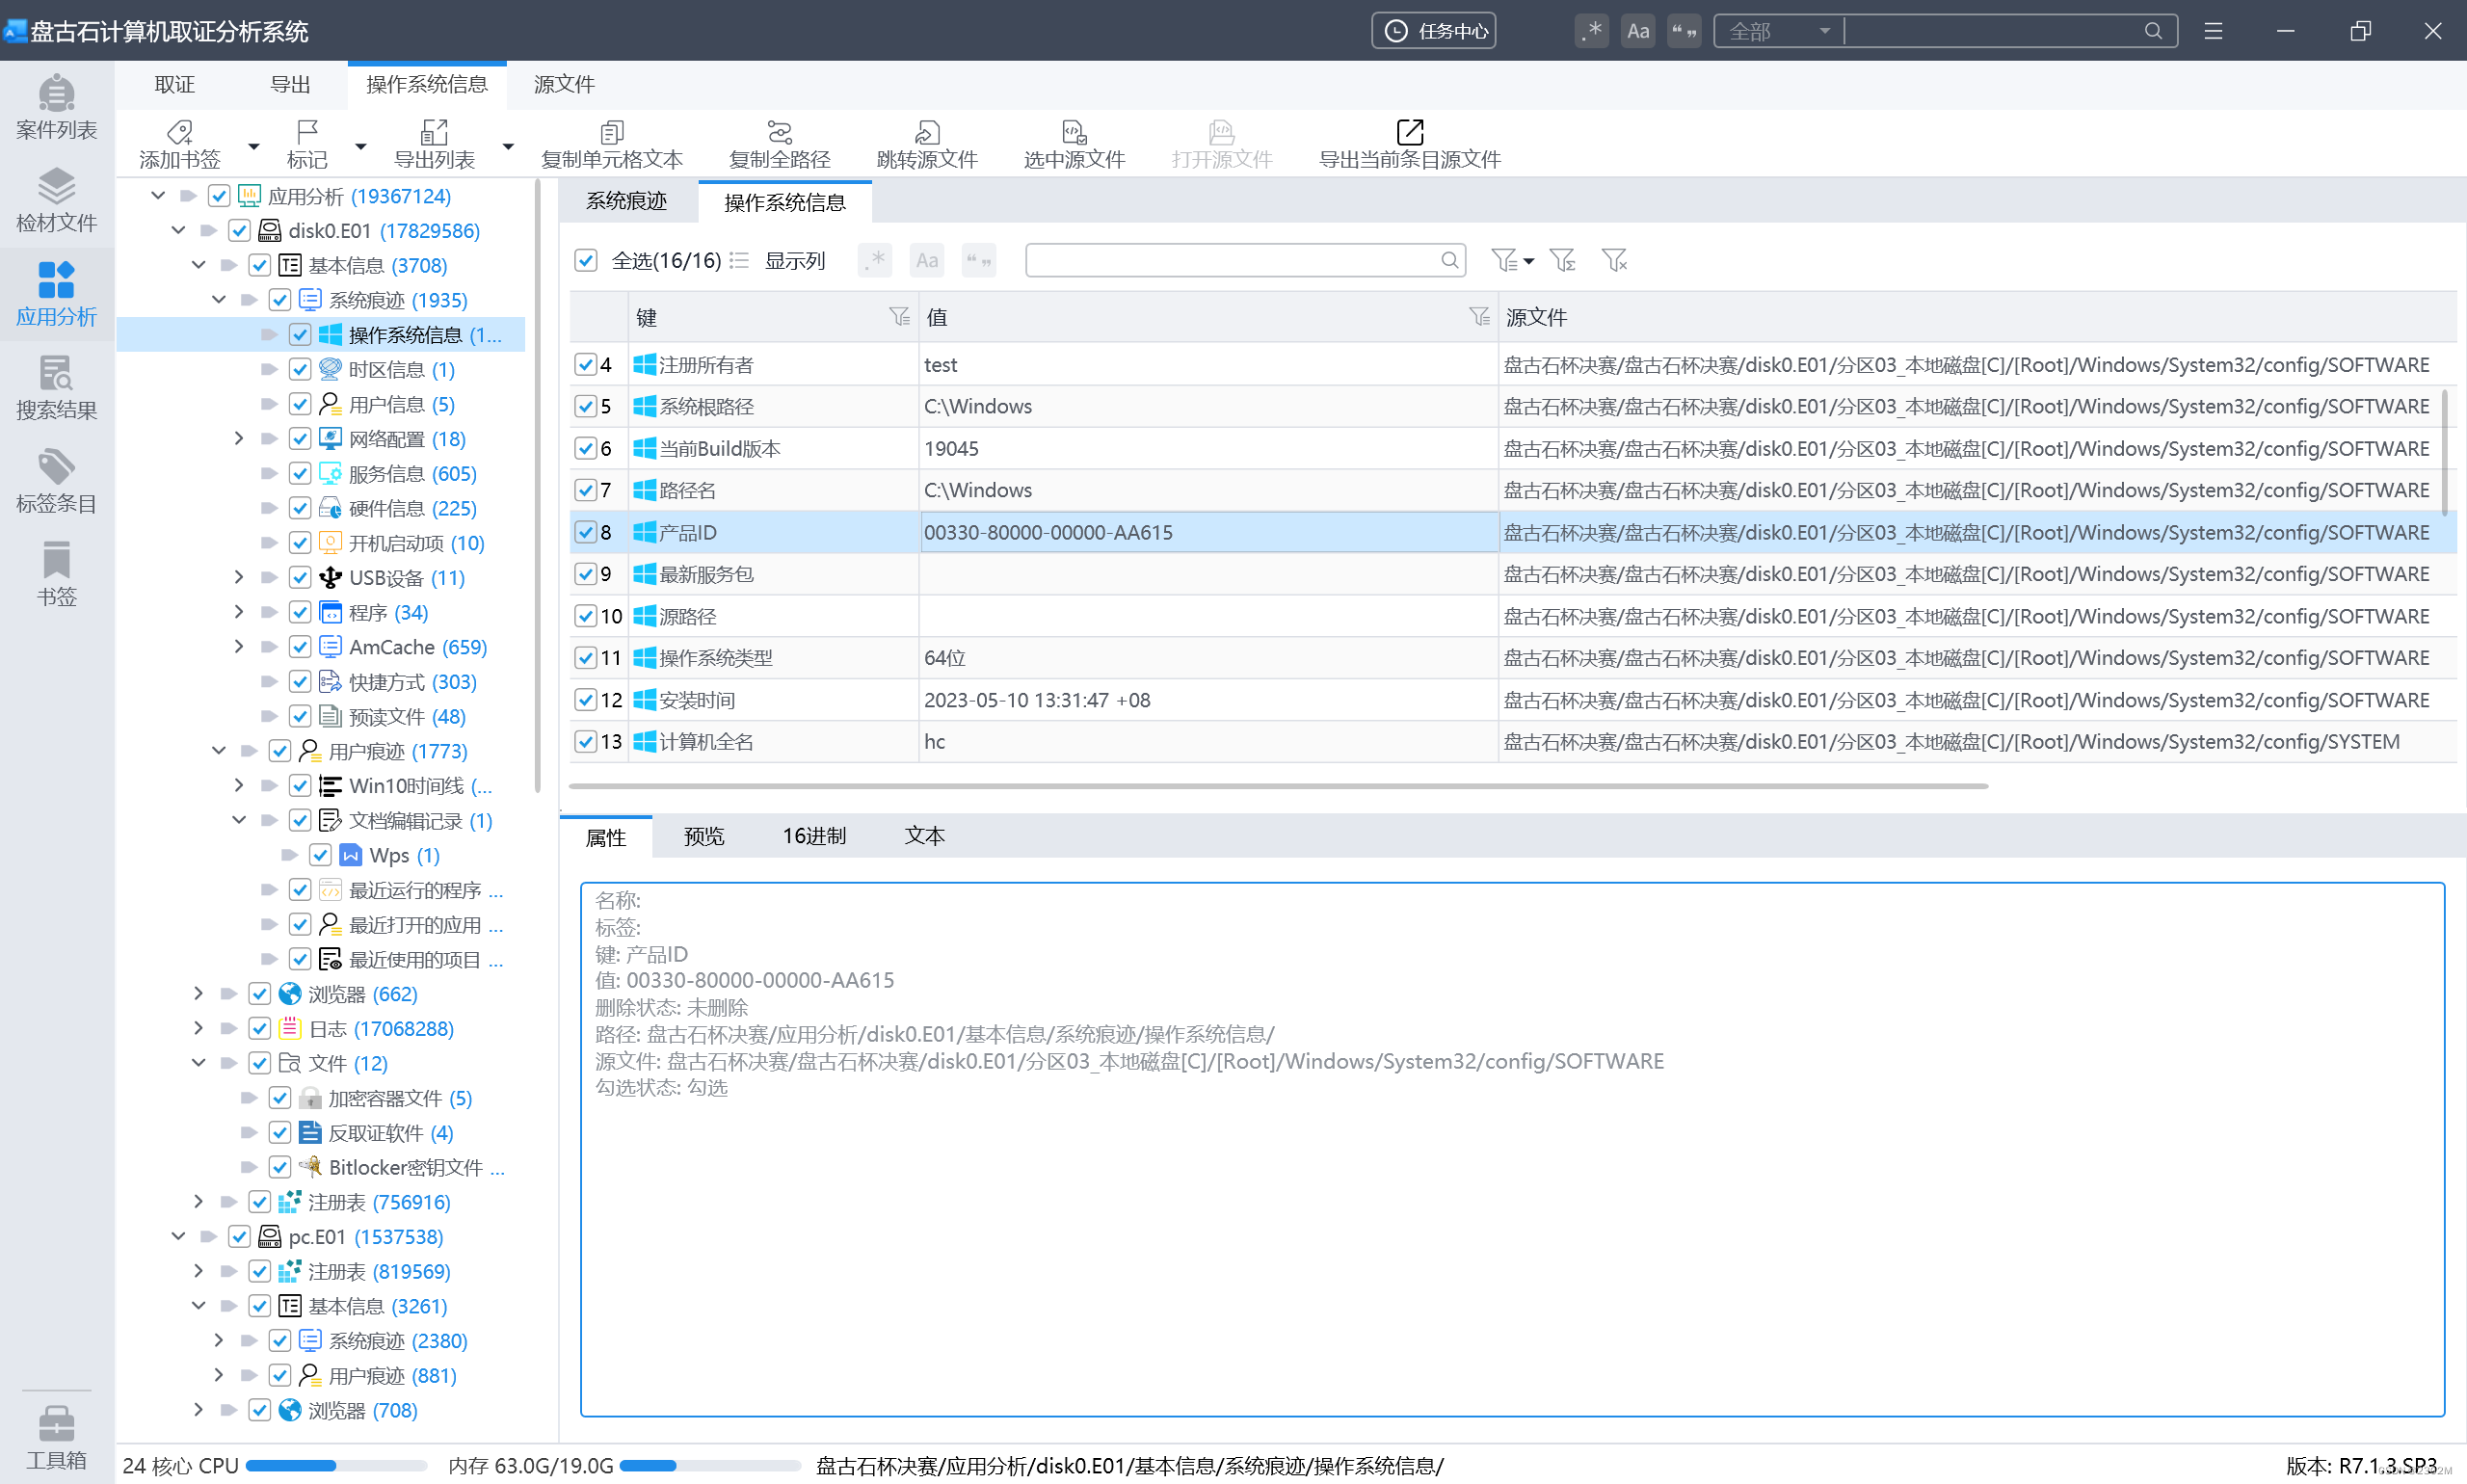Image resolution: width=2467 pixels, height=1484 pixels.
Task: Toggle regex search in title bar
Action: click(x=1592, y=31)
